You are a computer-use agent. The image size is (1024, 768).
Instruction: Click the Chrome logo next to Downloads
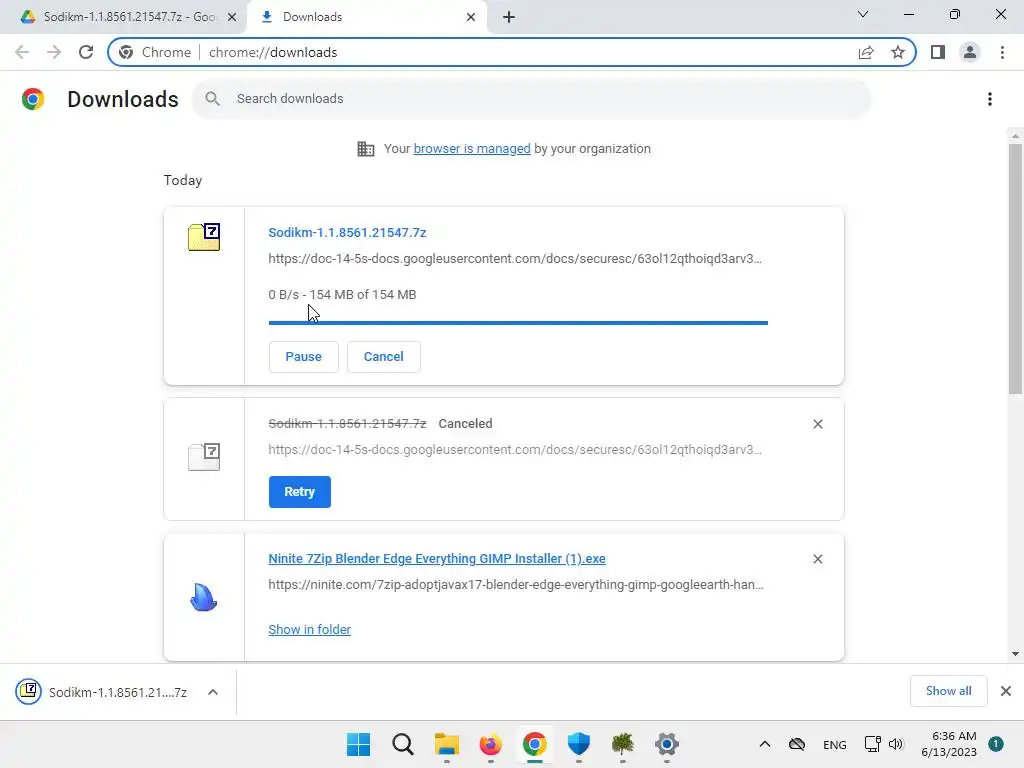33,99
